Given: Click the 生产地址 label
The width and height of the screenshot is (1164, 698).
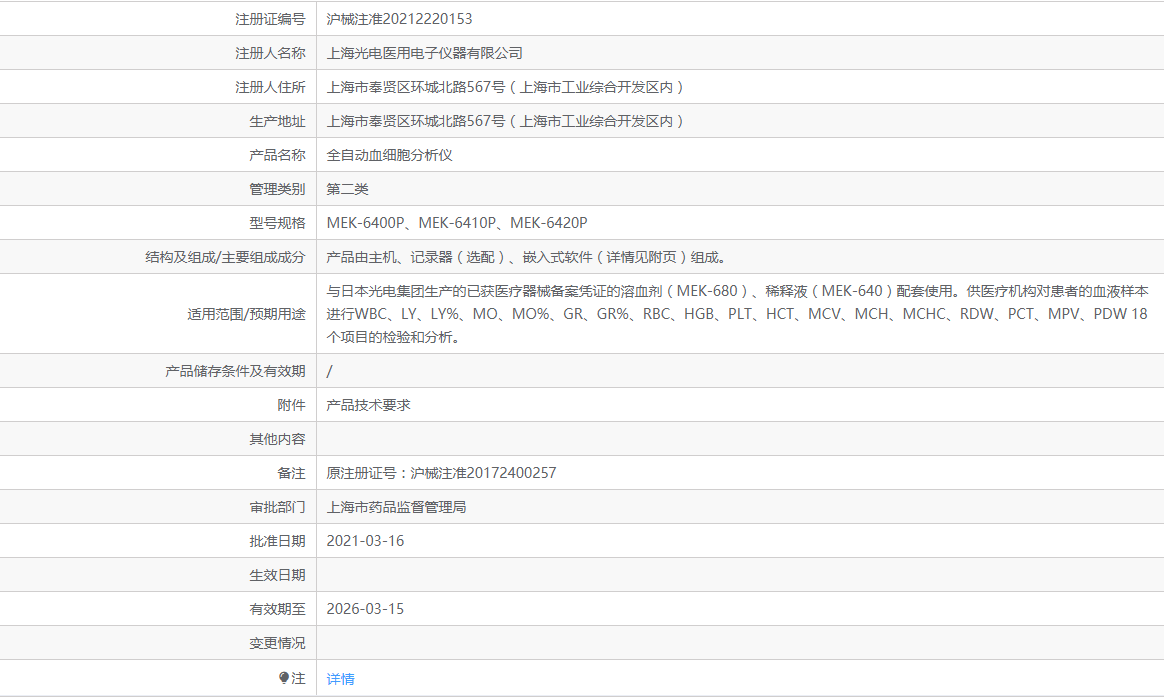Looking at the screenshot, I should tap(278, 122).
